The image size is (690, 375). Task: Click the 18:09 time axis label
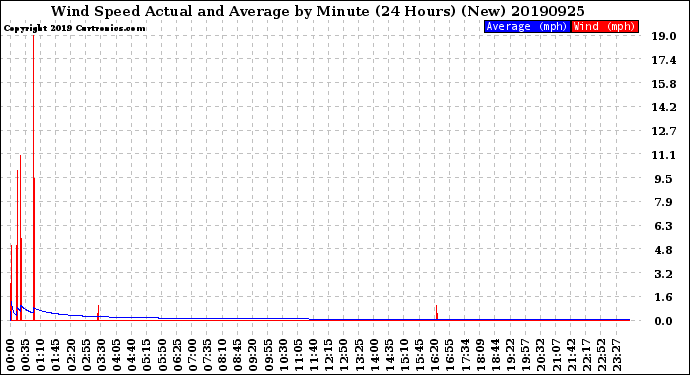click(480, 355)
